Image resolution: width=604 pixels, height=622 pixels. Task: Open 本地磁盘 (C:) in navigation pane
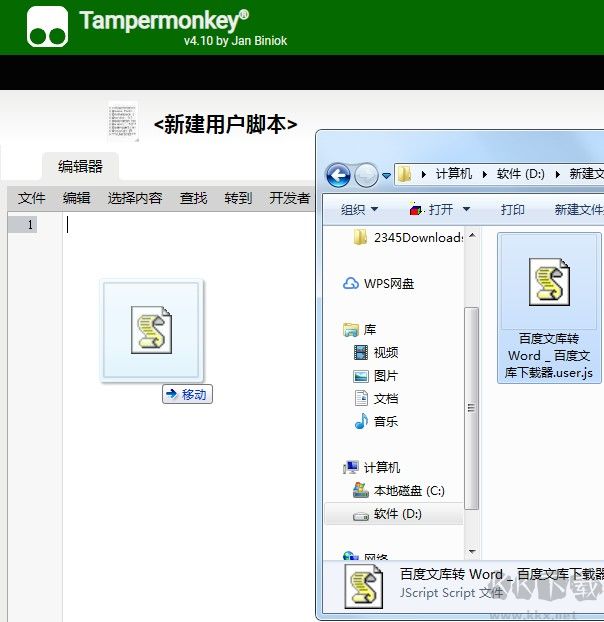pos(399,491)
